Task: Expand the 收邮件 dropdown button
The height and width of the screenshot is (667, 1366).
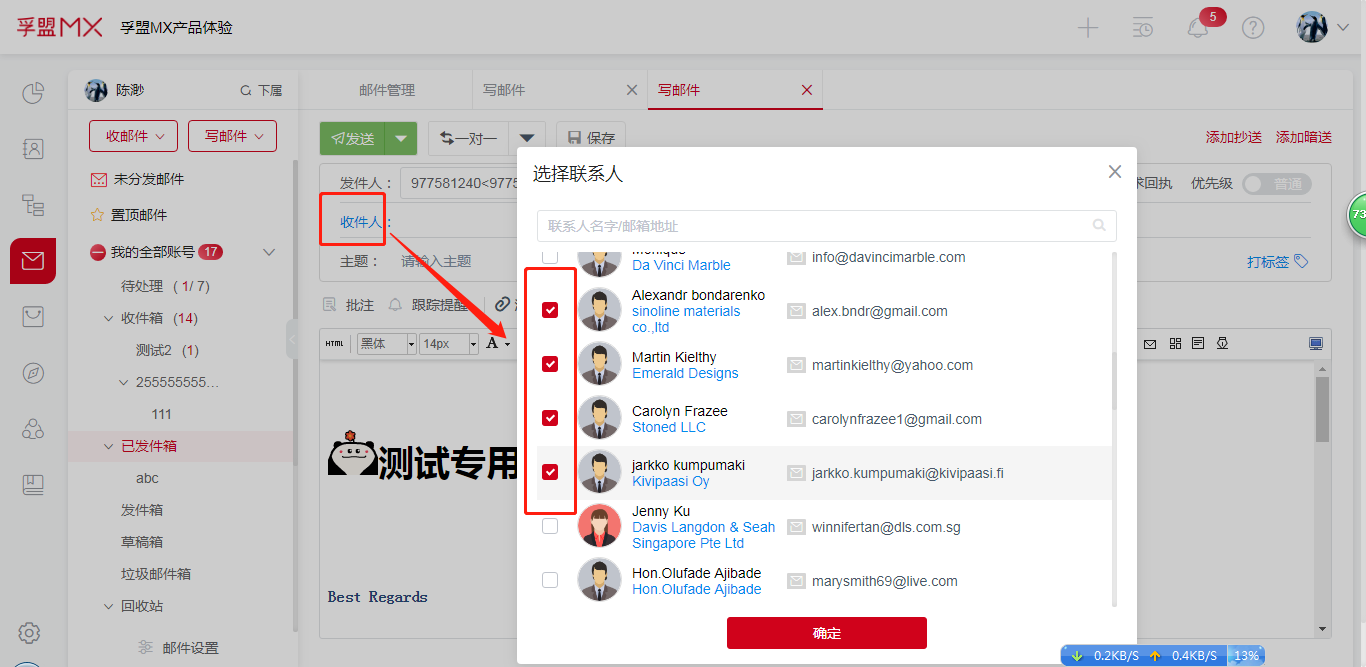Action: coord(133,136)
